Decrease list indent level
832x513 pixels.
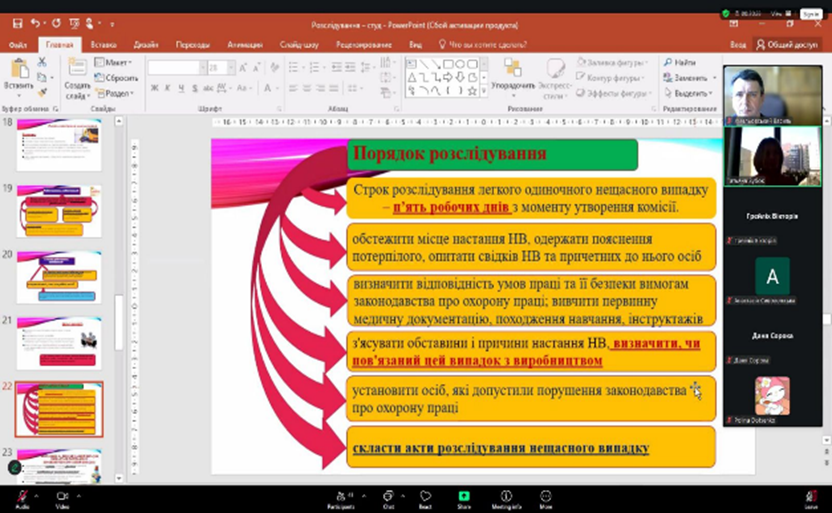click(336, 67)
